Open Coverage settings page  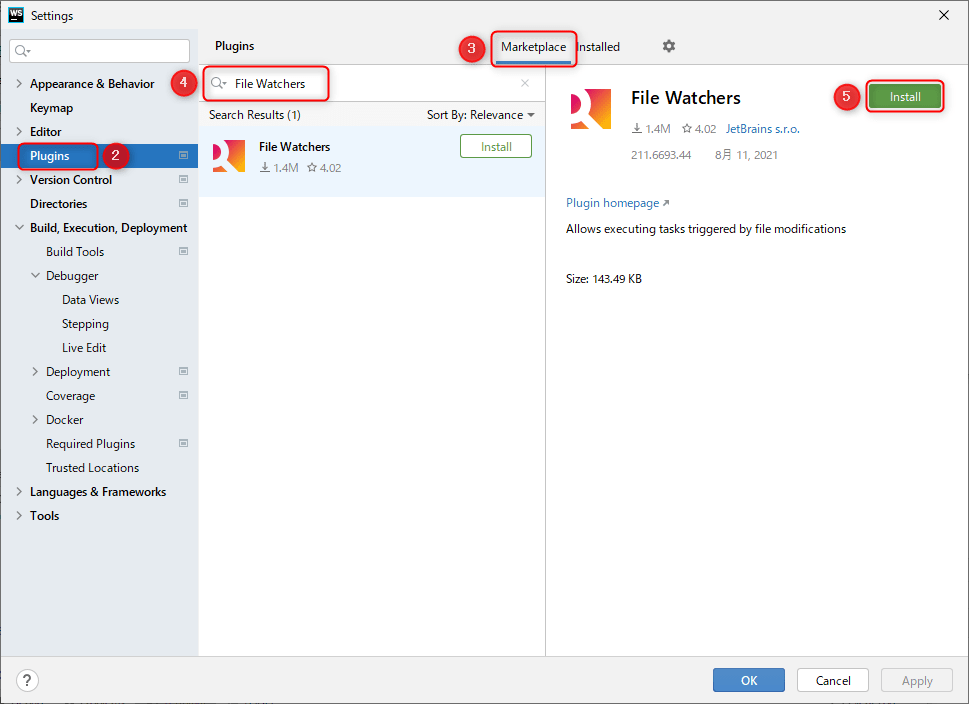pos(70,396)
